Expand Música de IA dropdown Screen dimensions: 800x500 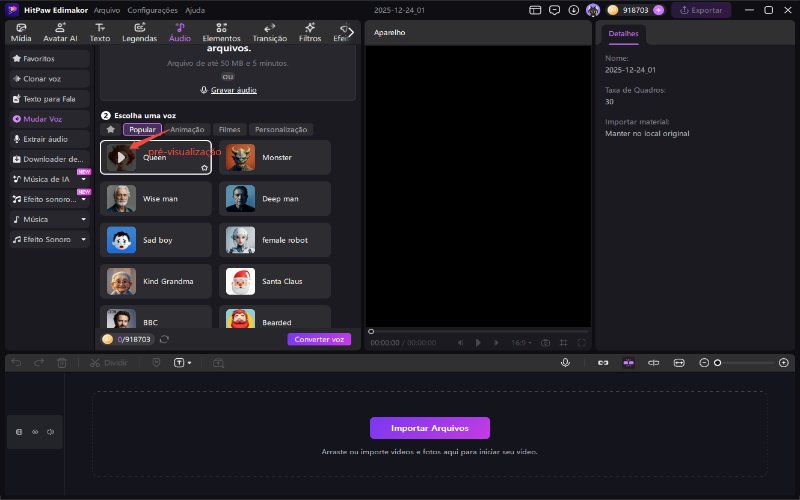(x=84, y=179)
